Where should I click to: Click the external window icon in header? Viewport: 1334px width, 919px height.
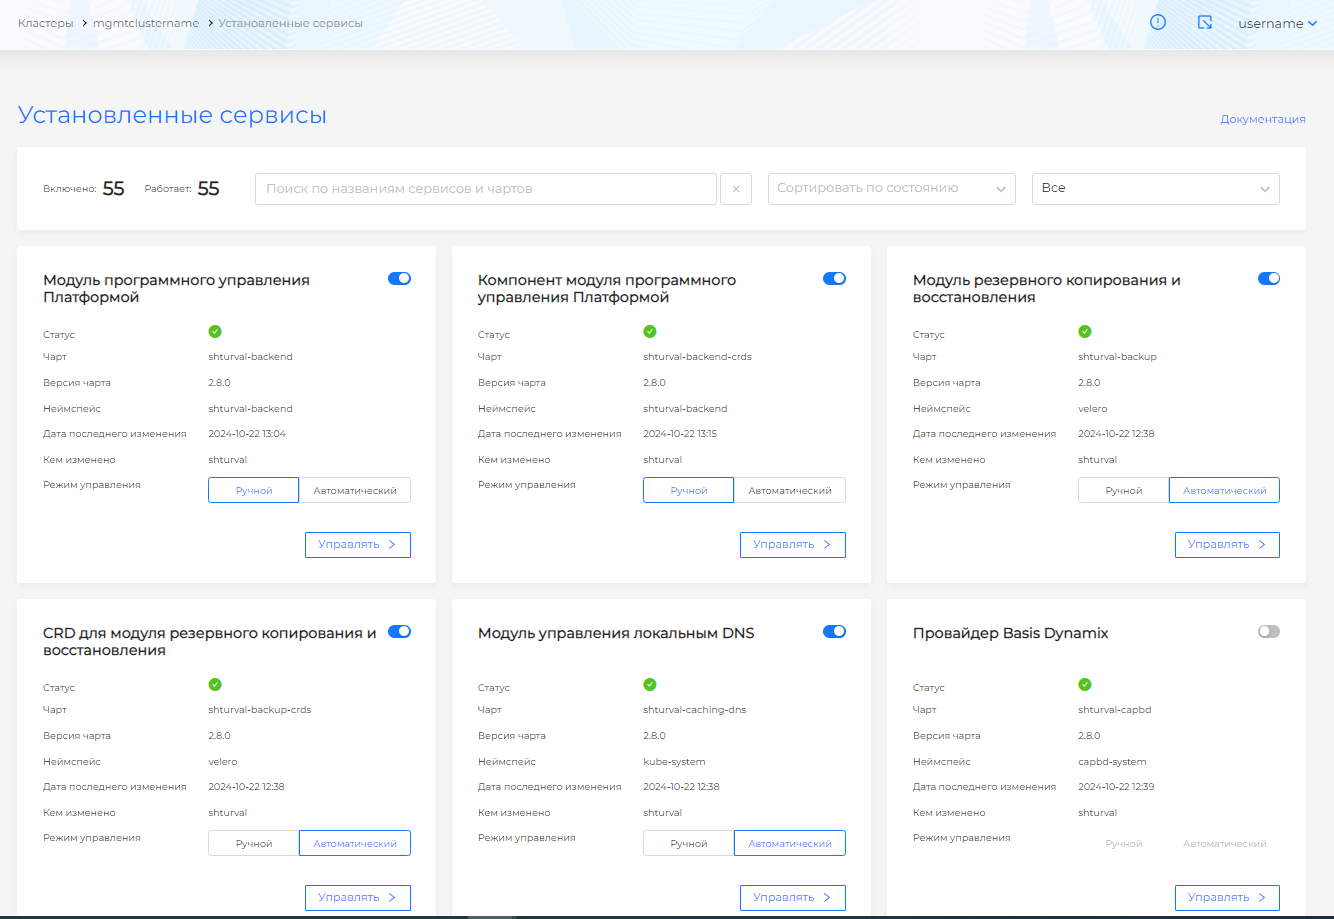[x=1205, y=22]
